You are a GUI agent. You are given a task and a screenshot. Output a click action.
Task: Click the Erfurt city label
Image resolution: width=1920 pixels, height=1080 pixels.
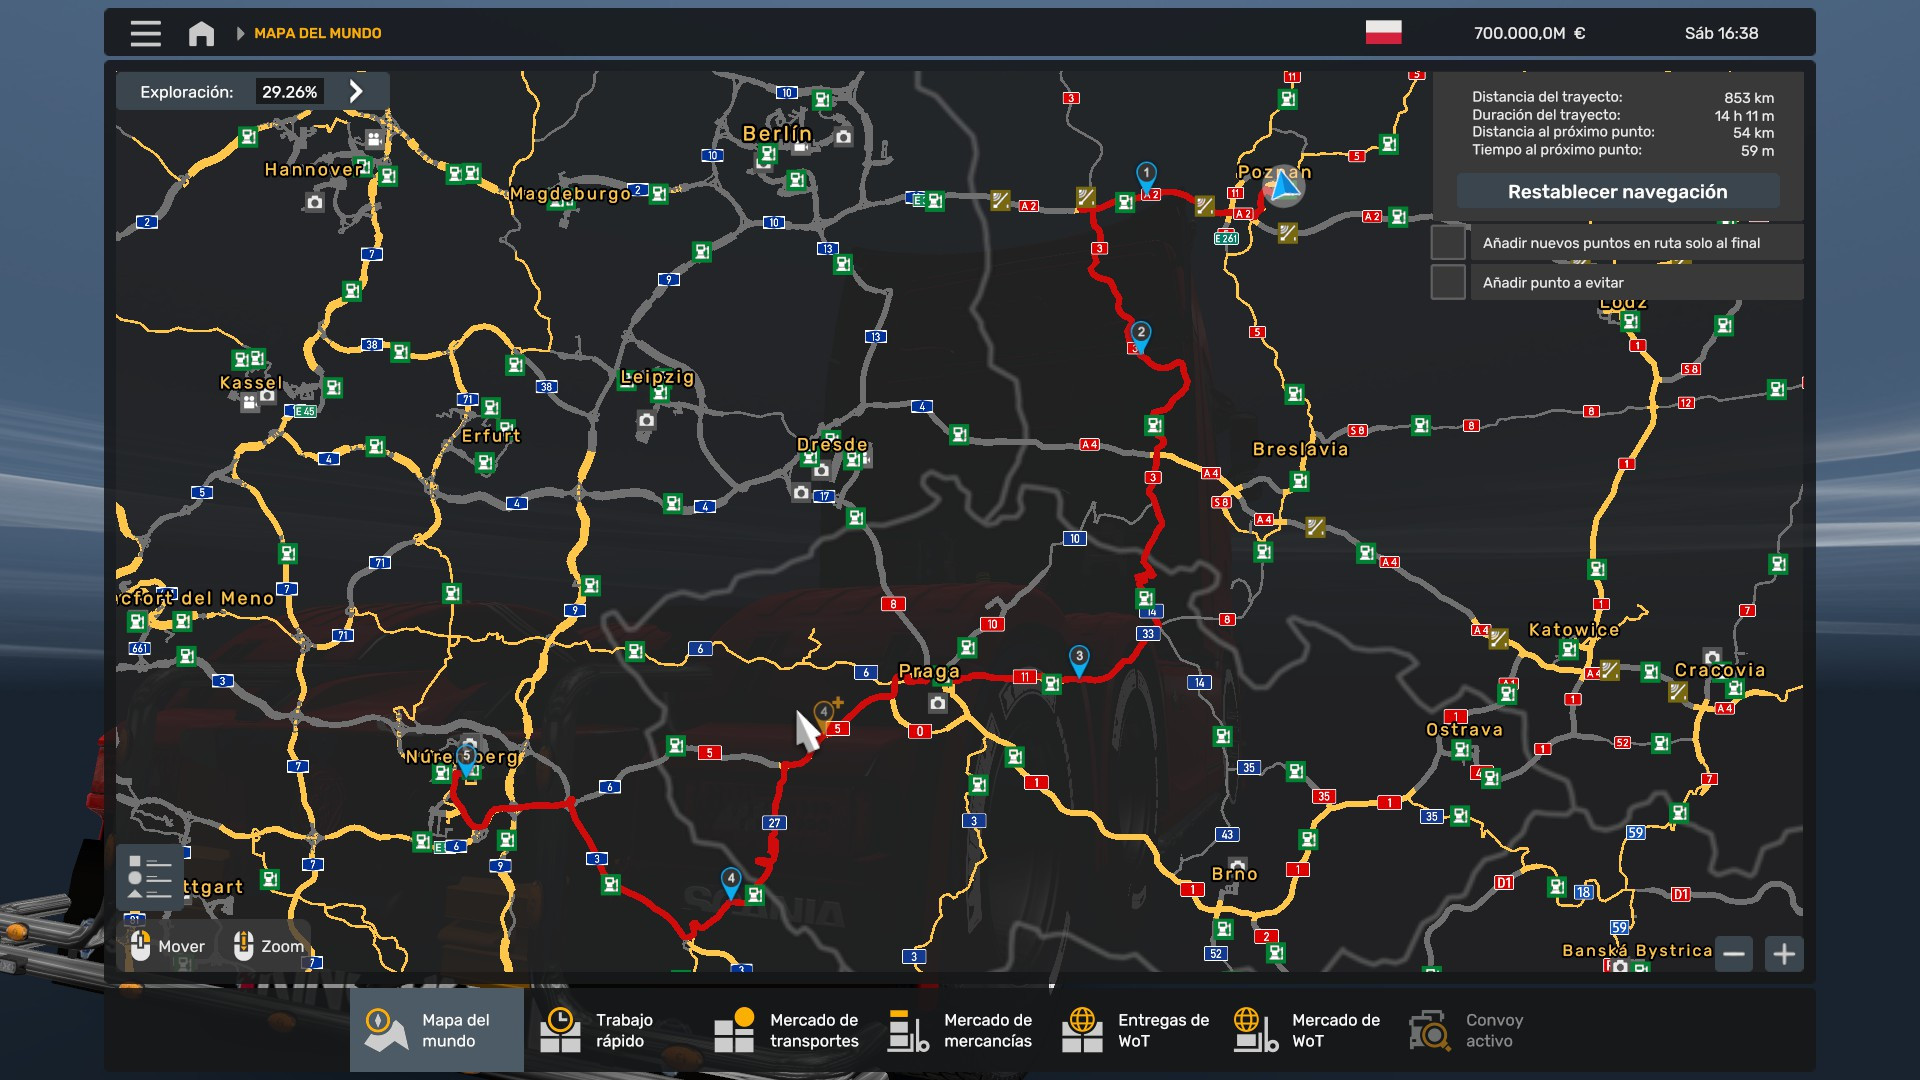pos(491,435)
